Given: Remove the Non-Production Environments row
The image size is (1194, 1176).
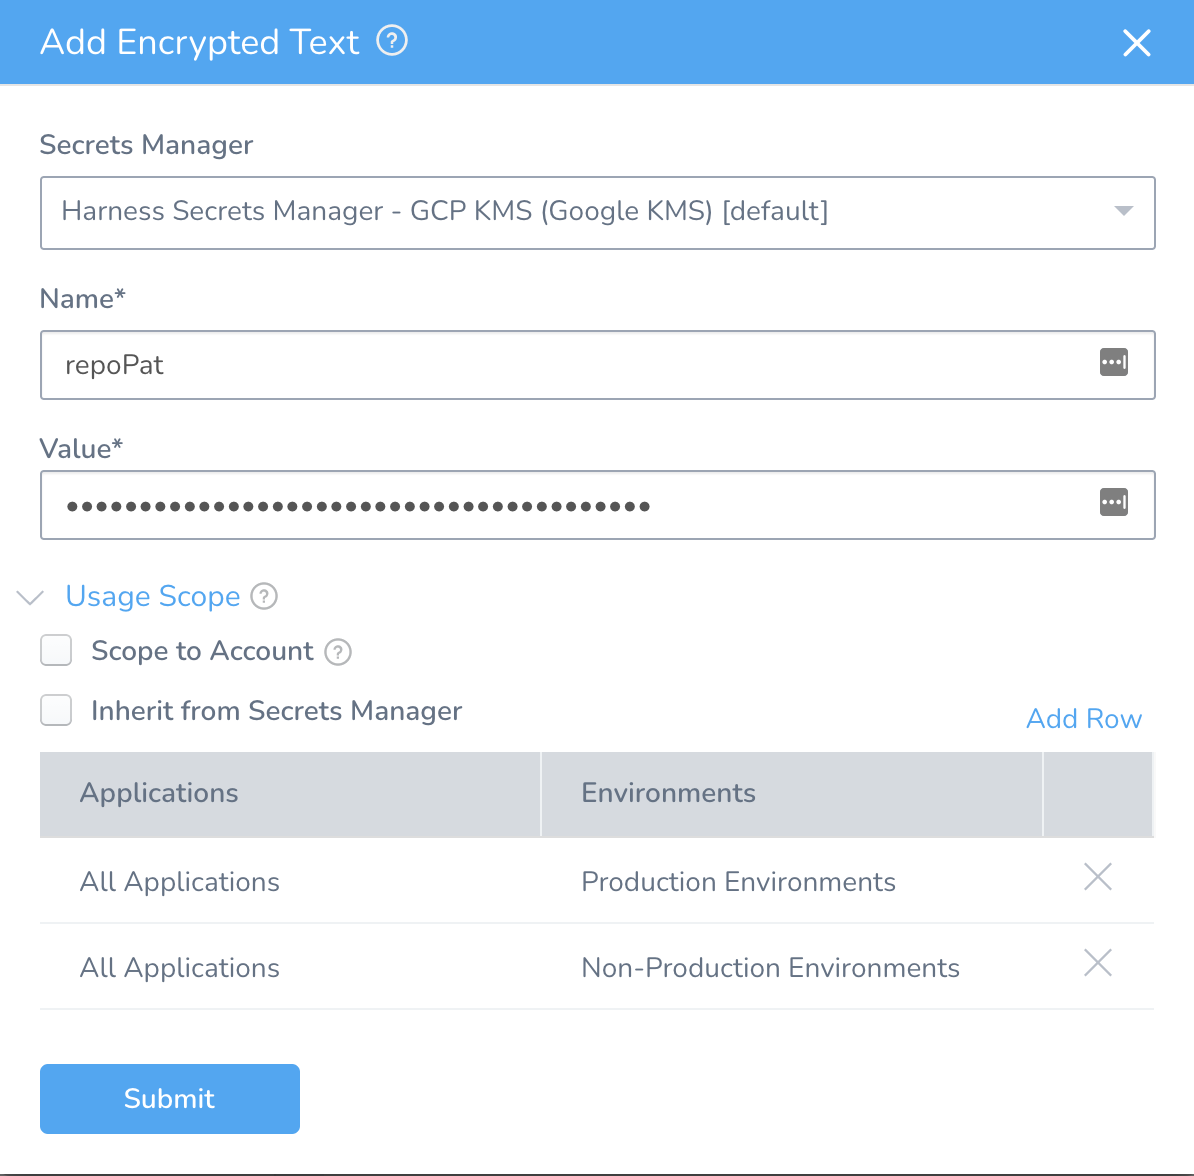Looking at the screenshot, I should [1098, 964].
